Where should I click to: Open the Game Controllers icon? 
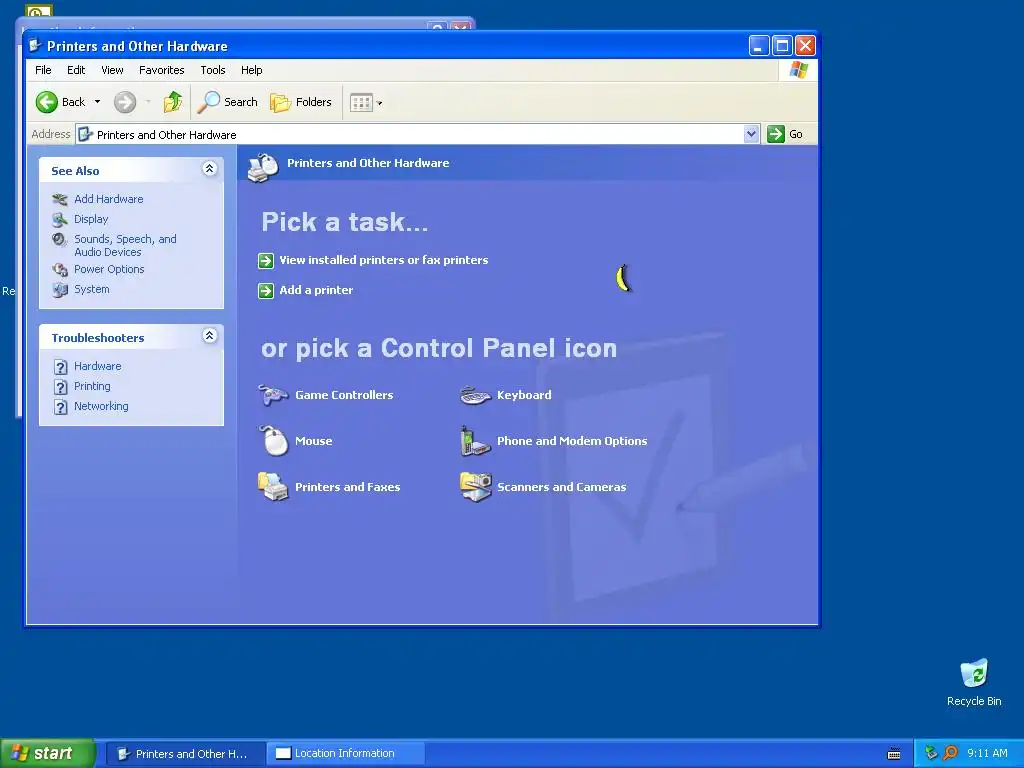point(272,395)
